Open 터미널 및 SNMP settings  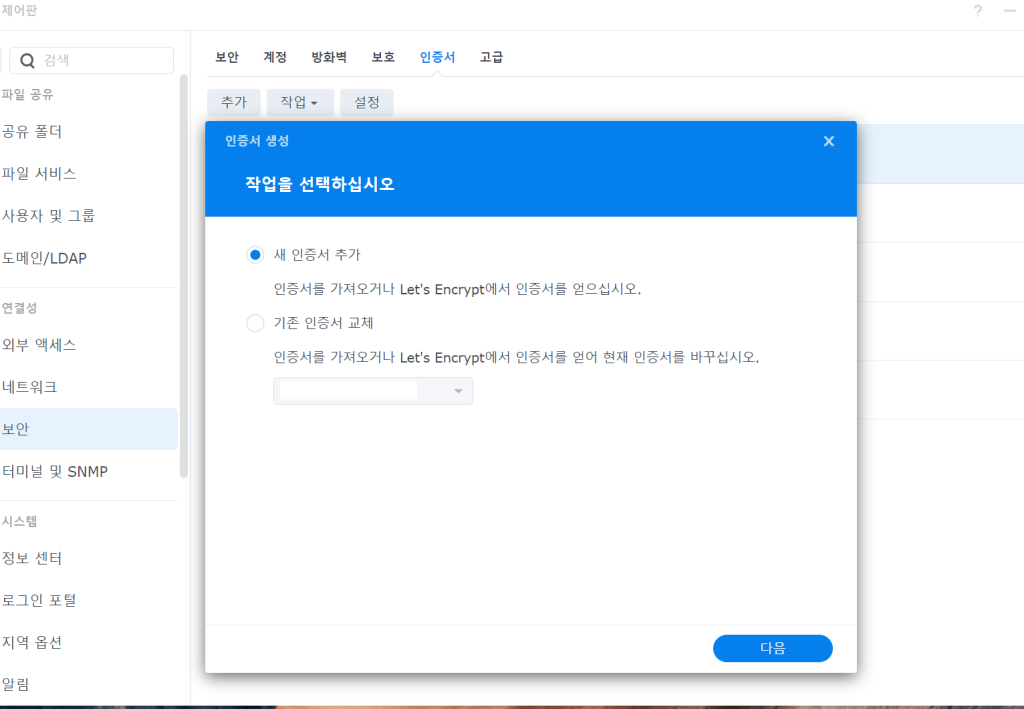point(55,471)
